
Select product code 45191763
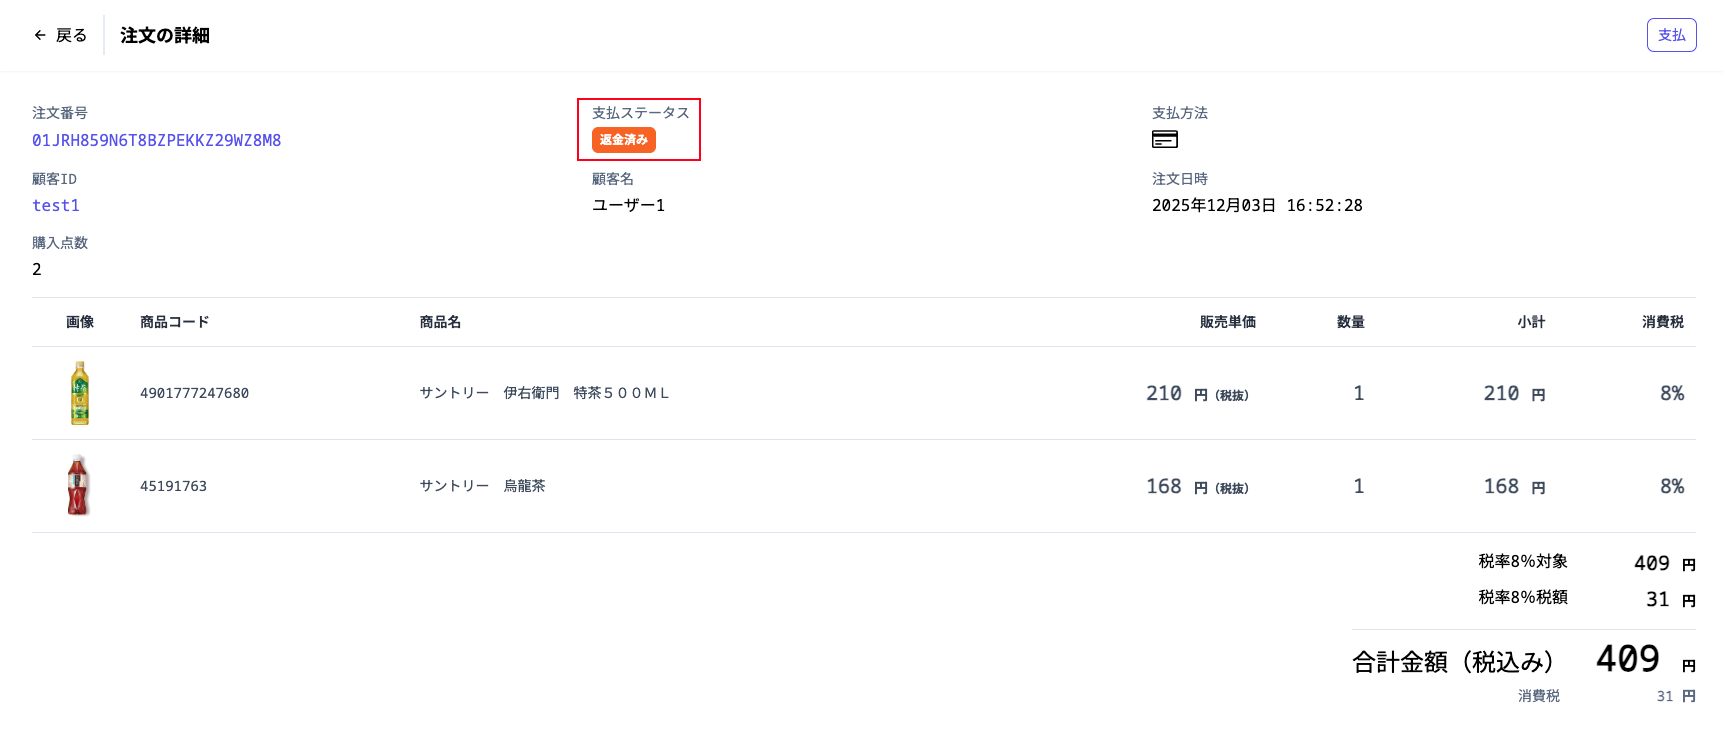(173, 486)
